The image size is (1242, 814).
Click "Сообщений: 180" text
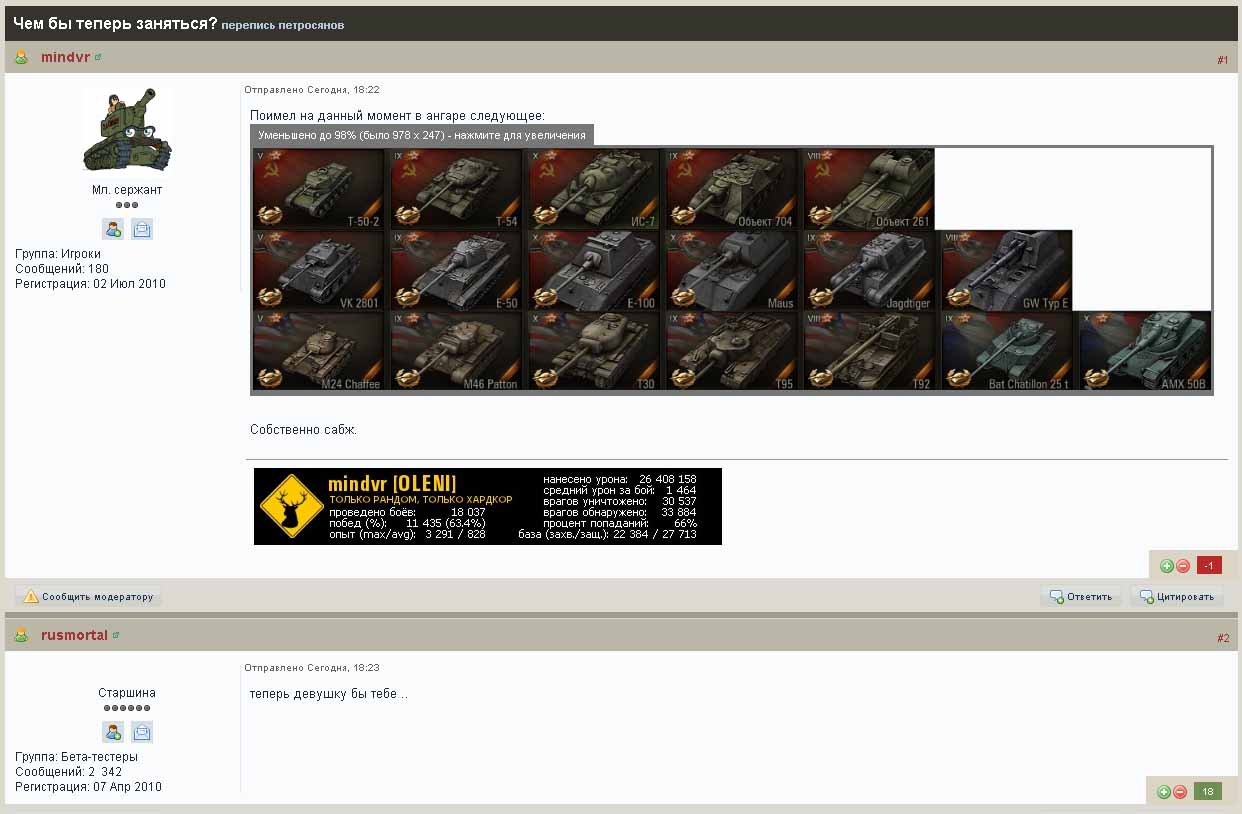coord(62,269)
